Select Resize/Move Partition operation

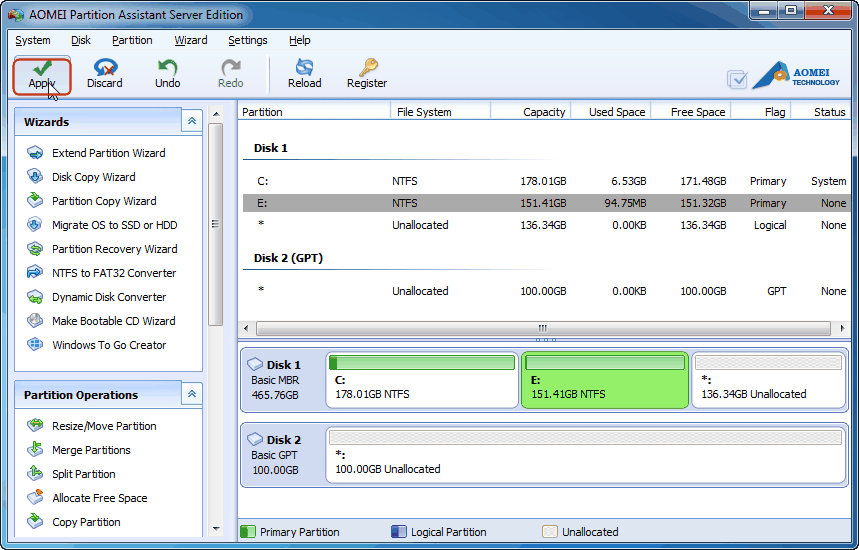[104, 426]
